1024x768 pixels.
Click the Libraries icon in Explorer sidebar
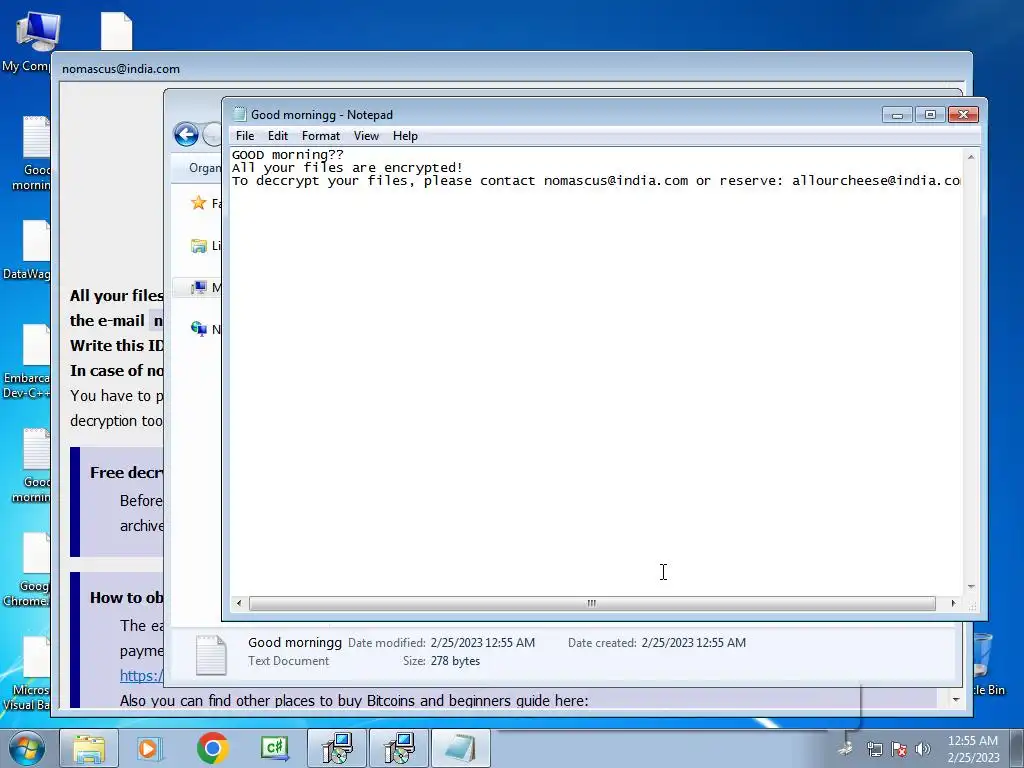click(x=199, y=246)
